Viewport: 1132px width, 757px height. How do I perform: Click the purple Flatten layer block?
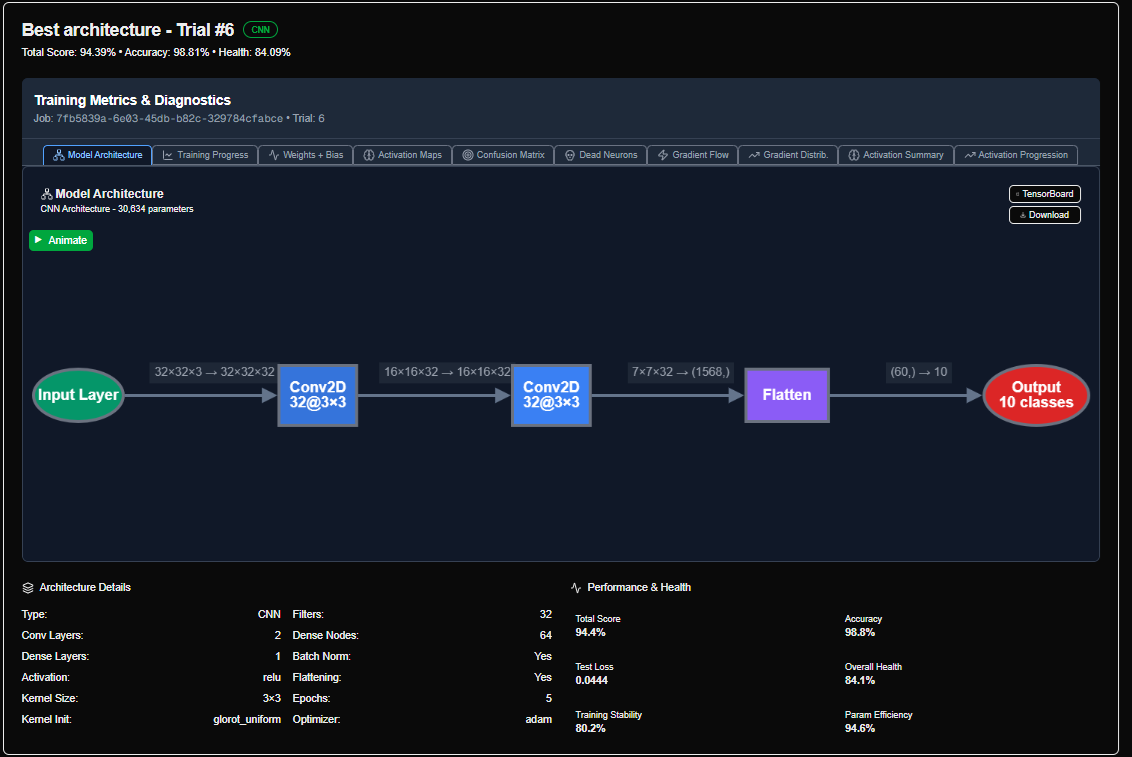pos(786,395)
